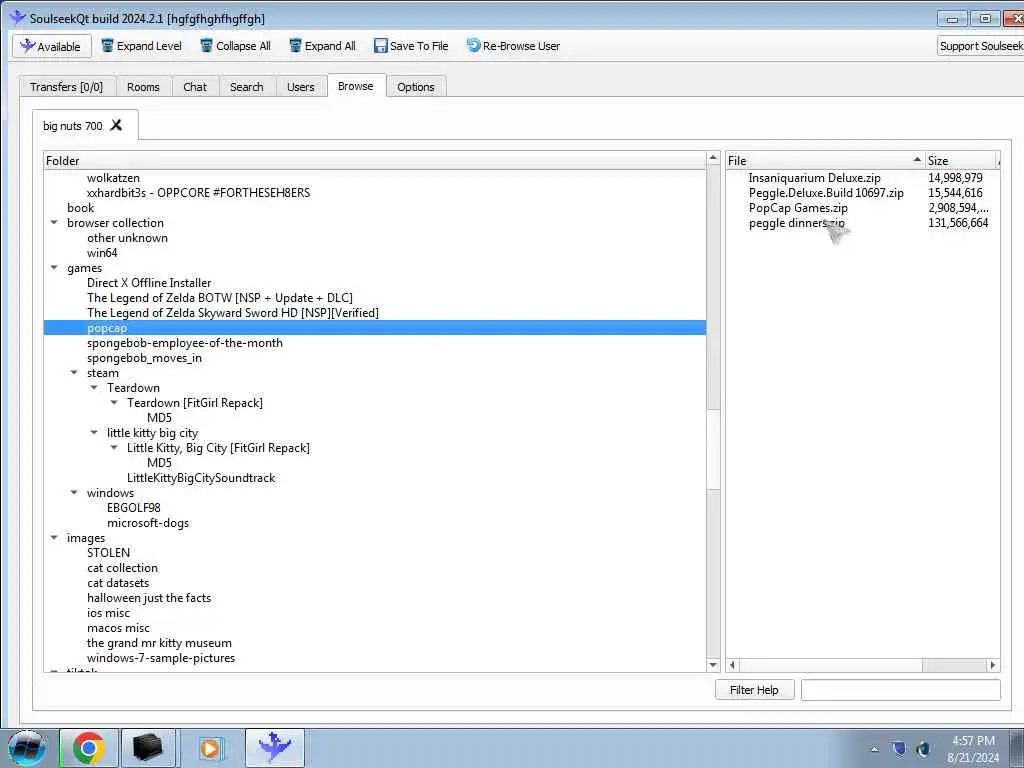Open Google Chrome from the taskbar
1024x768 pixels.
tap(89, 748)
